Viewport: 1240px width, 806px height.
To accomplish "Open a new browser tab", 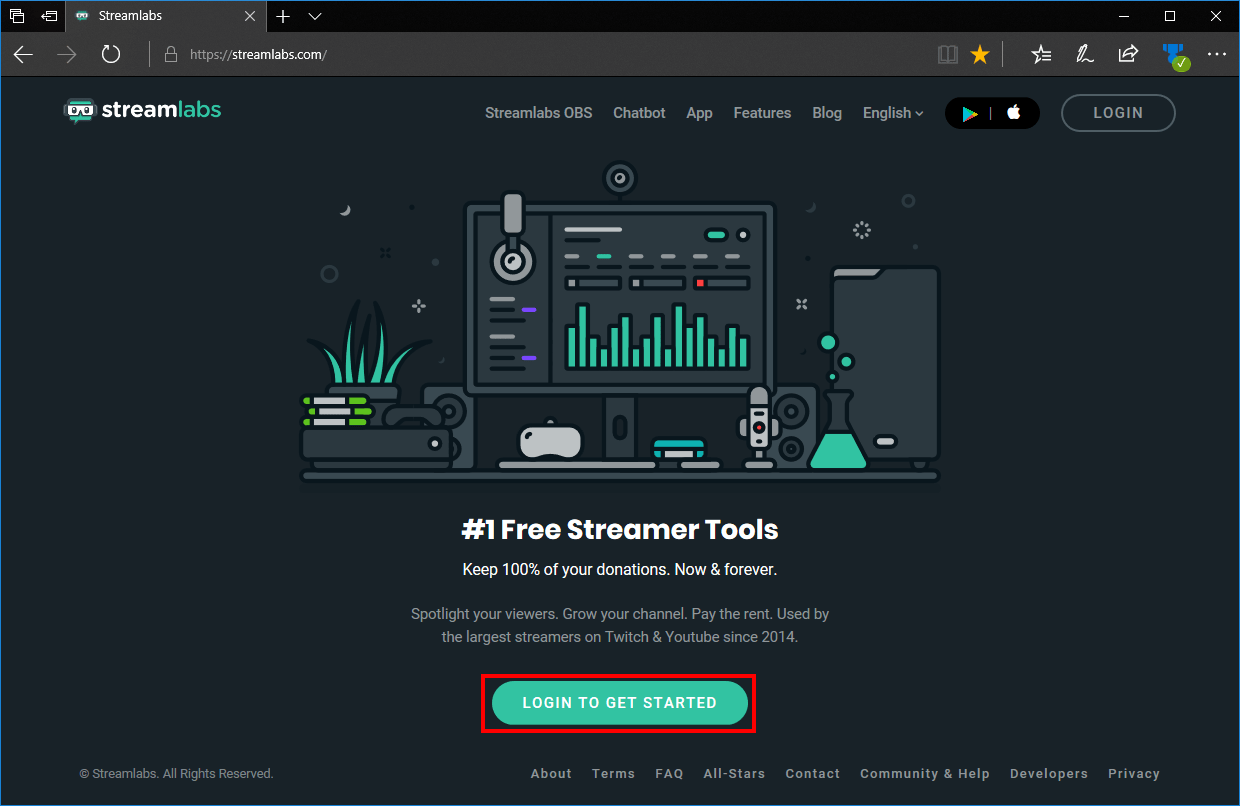I will (283, 16).
